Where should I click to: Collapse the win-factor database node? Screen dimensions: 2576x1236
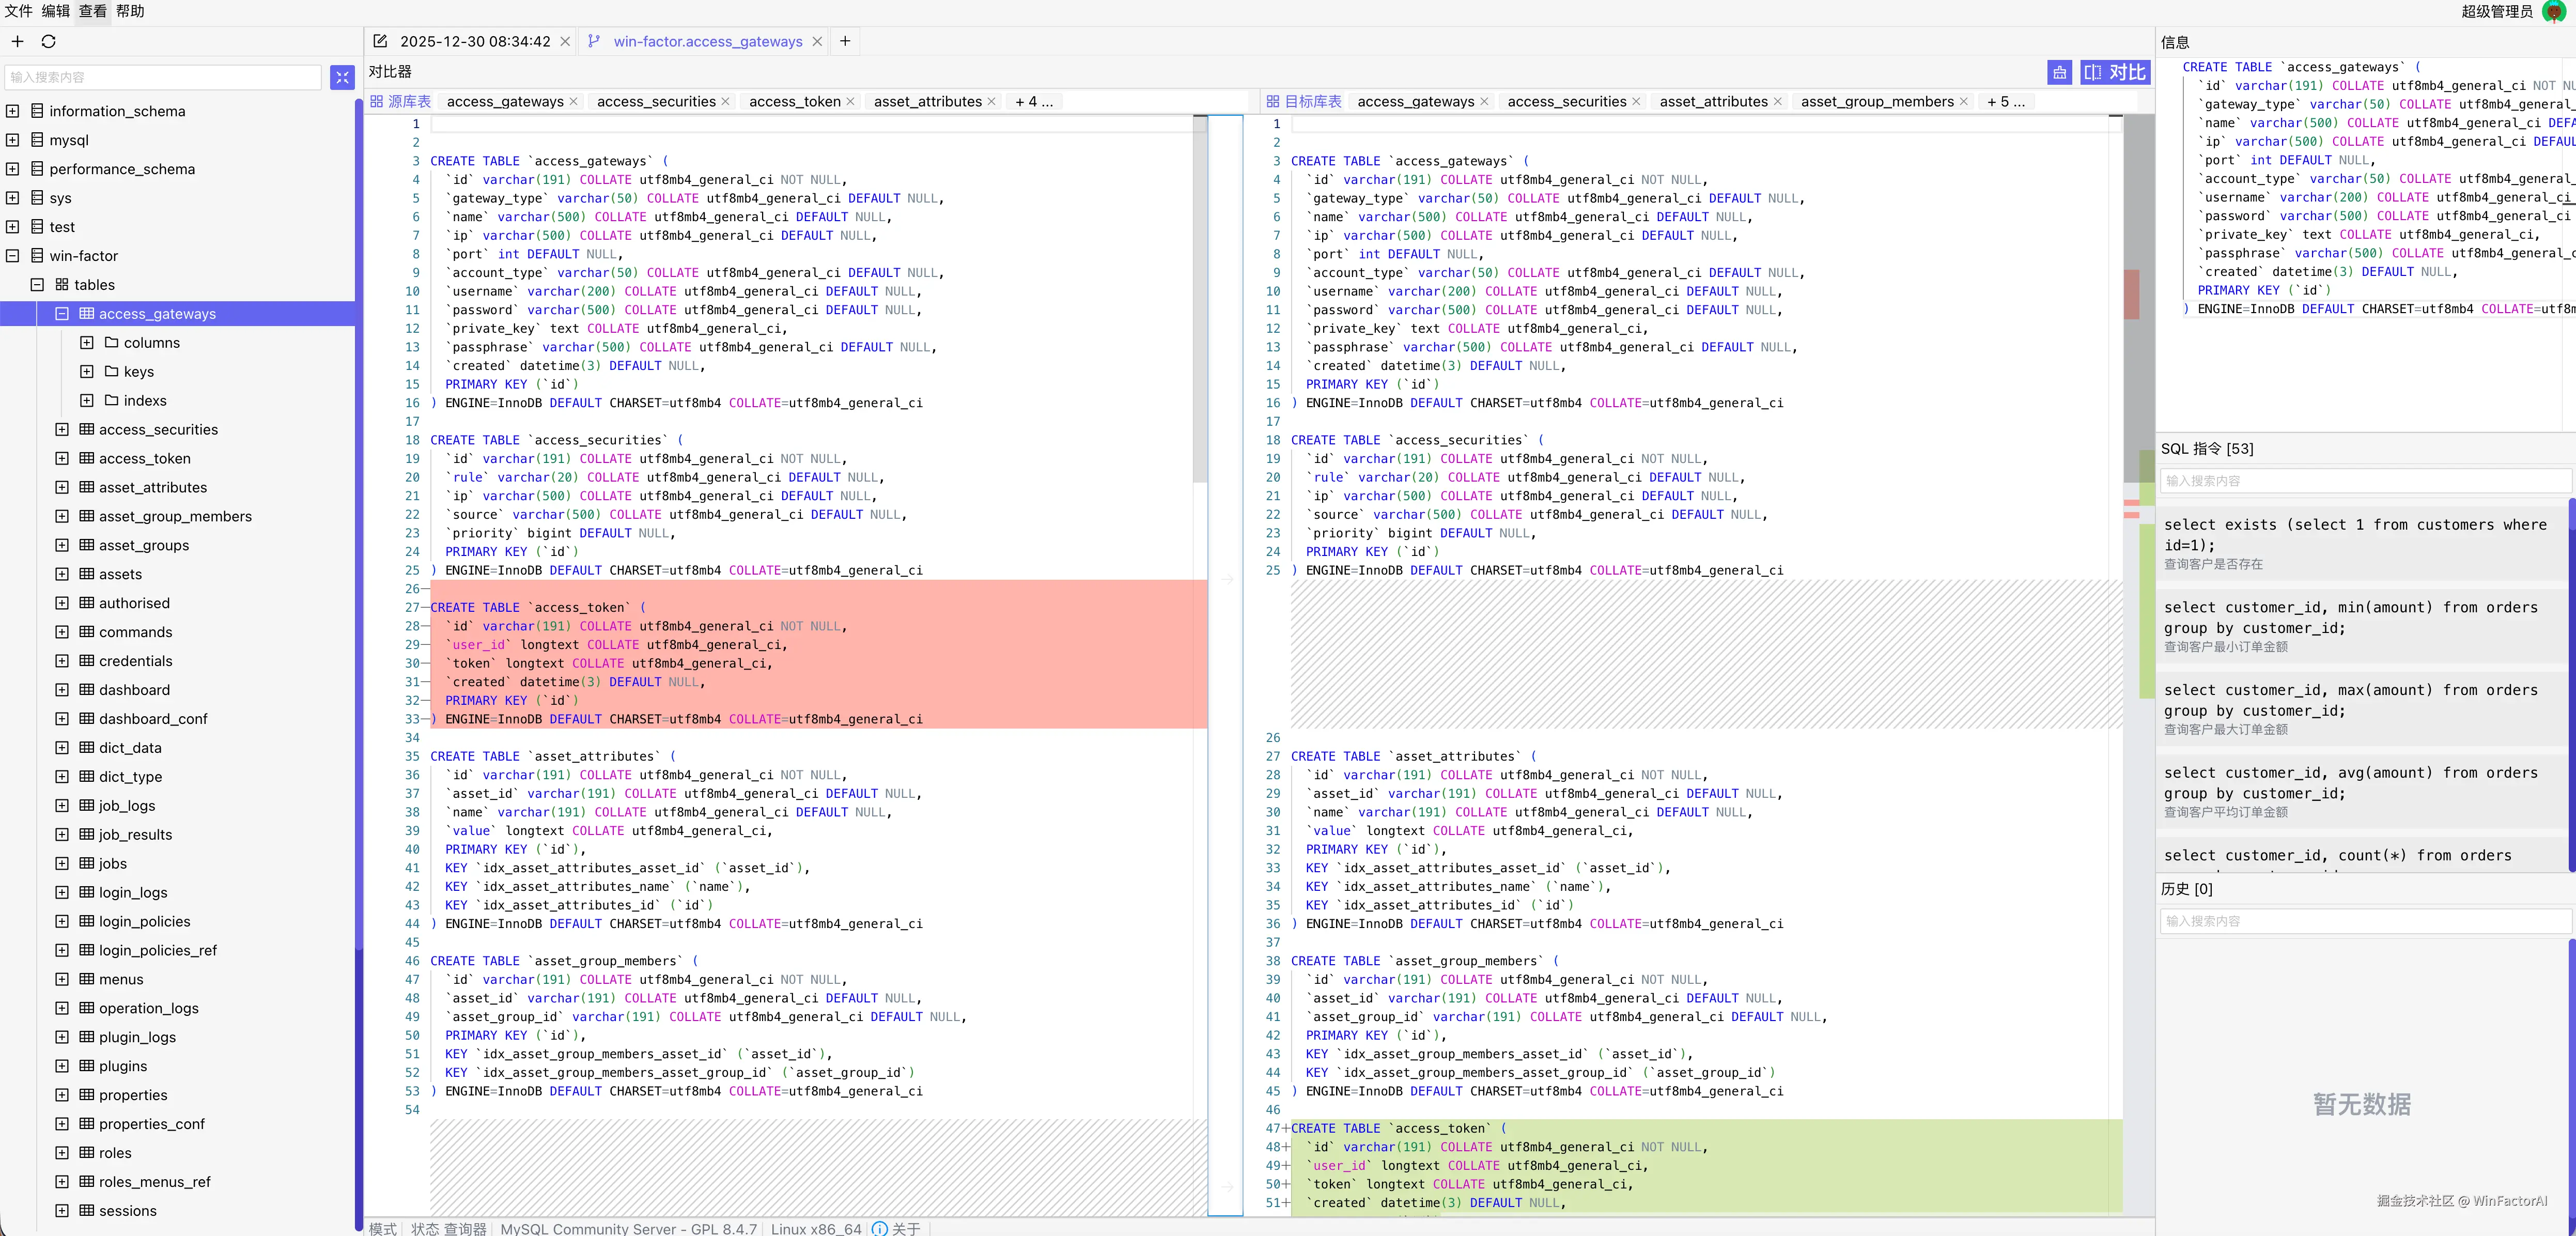(x=13, y=256)
